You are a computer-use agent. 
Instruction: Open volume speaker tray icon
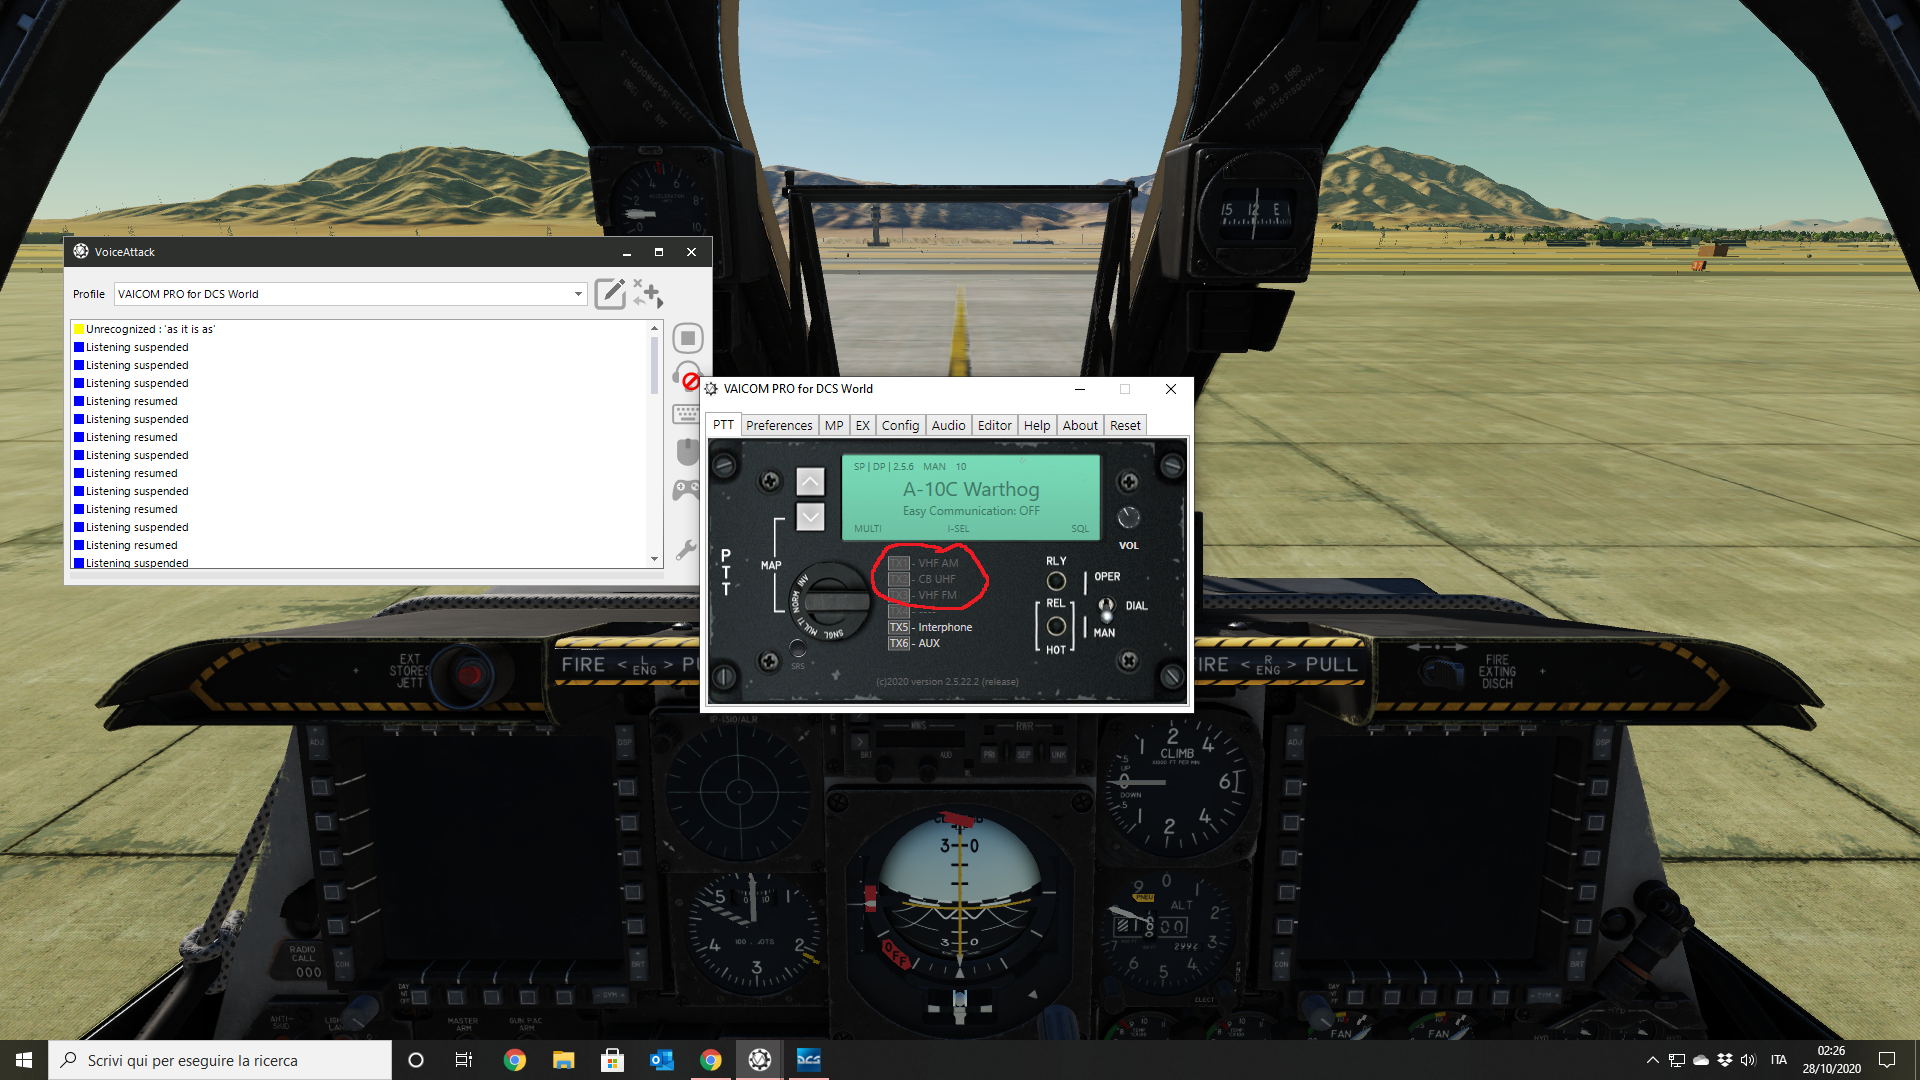(1748, 1060)
